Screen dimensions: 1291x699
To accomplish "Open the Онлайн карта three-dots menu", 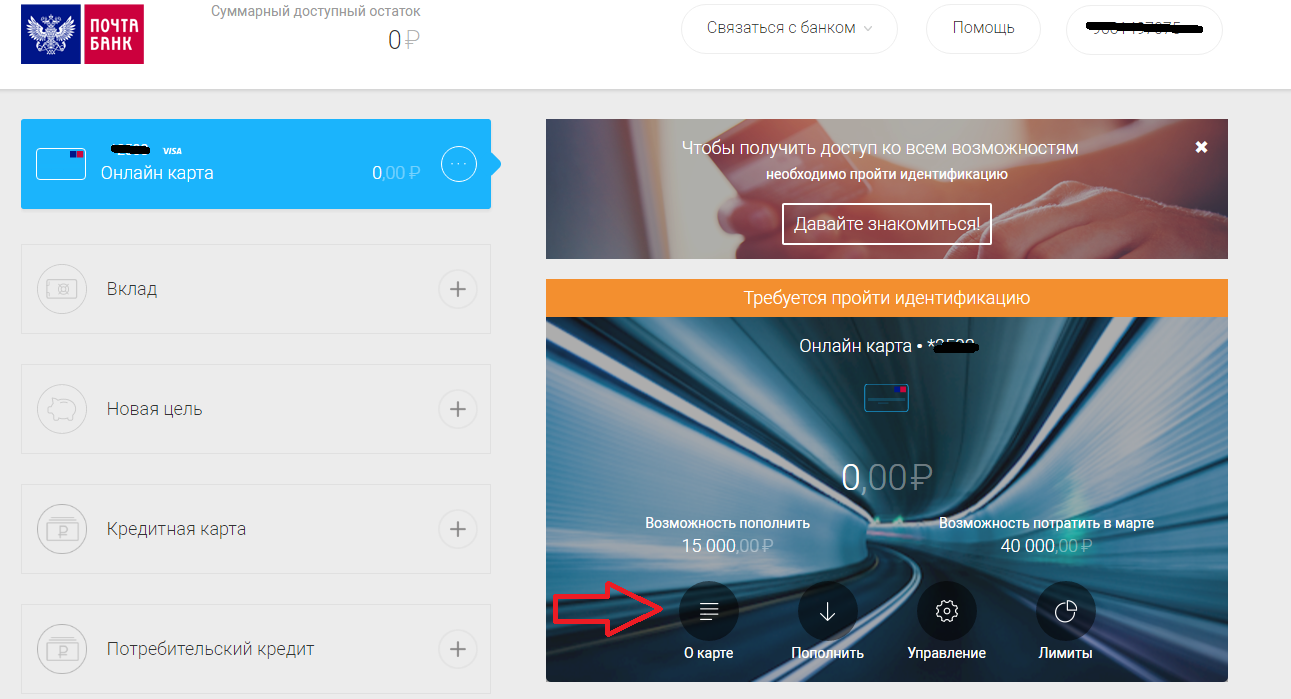I will (x=459, y=164).
